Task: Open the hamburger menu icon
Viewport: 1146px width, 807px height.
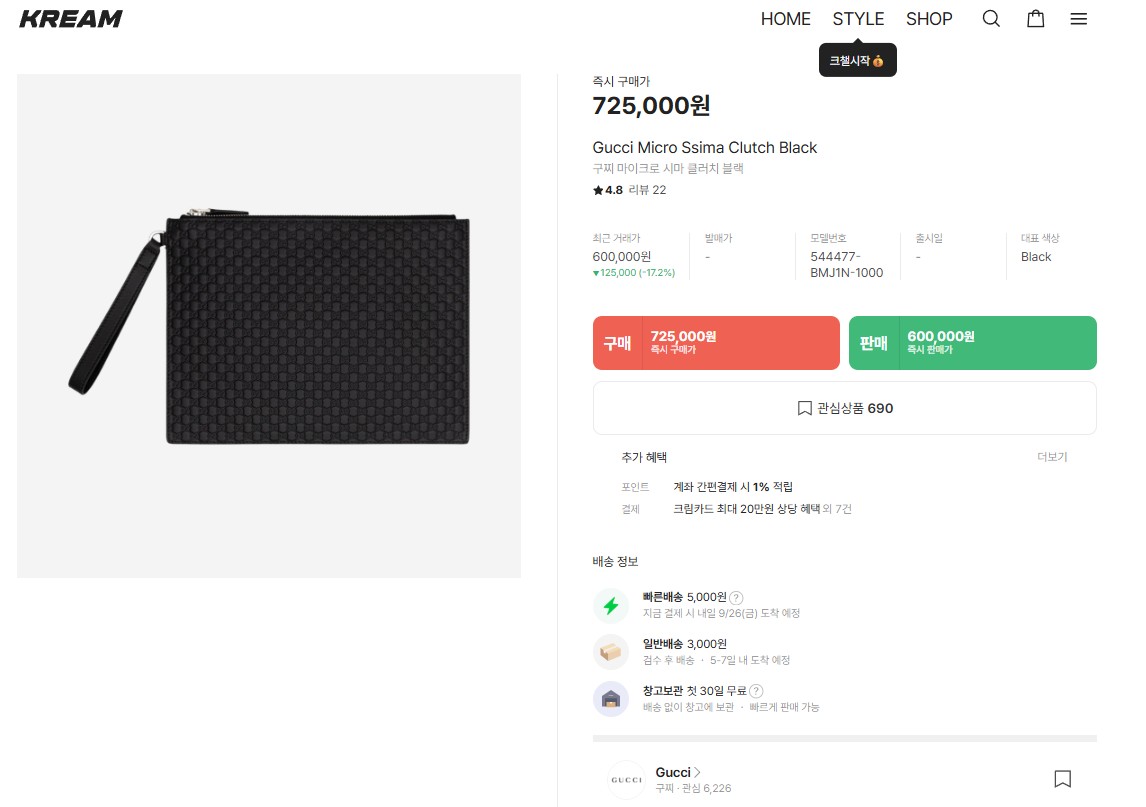Action: click(1078, 19)
